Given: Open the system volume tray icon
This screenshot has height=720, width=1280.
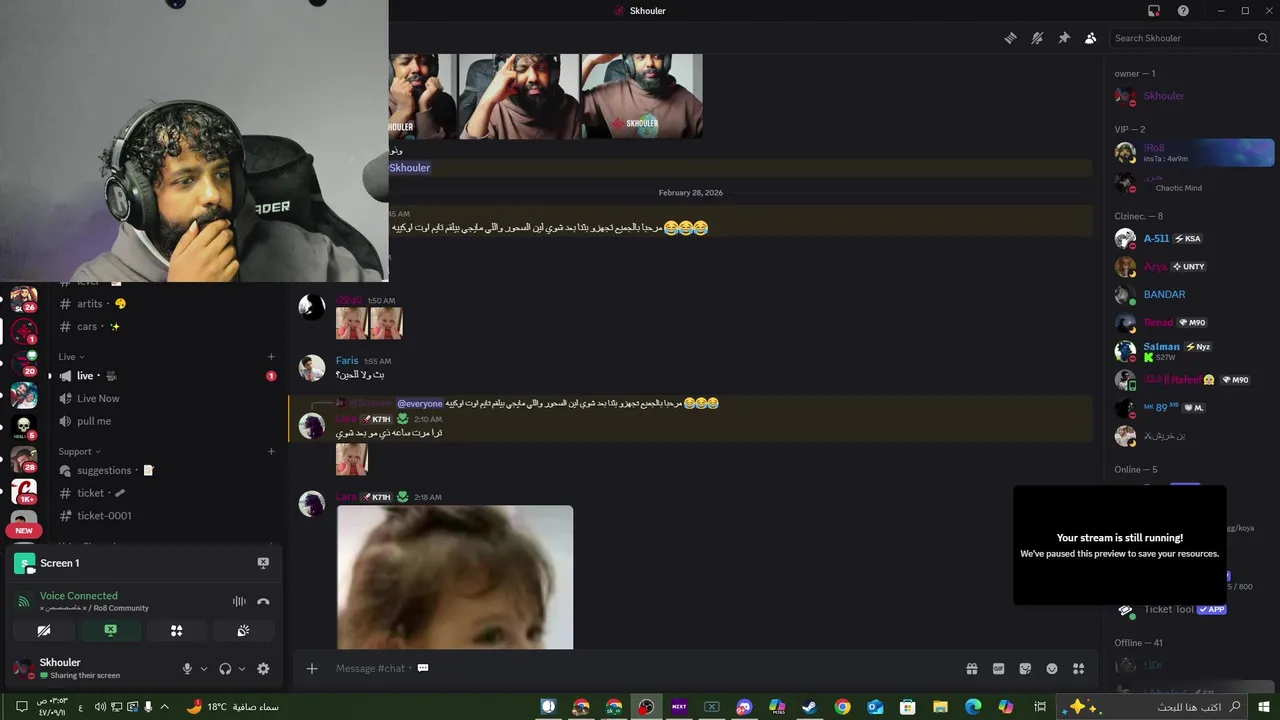Looking at the screenshot, I should click(100, 707).
